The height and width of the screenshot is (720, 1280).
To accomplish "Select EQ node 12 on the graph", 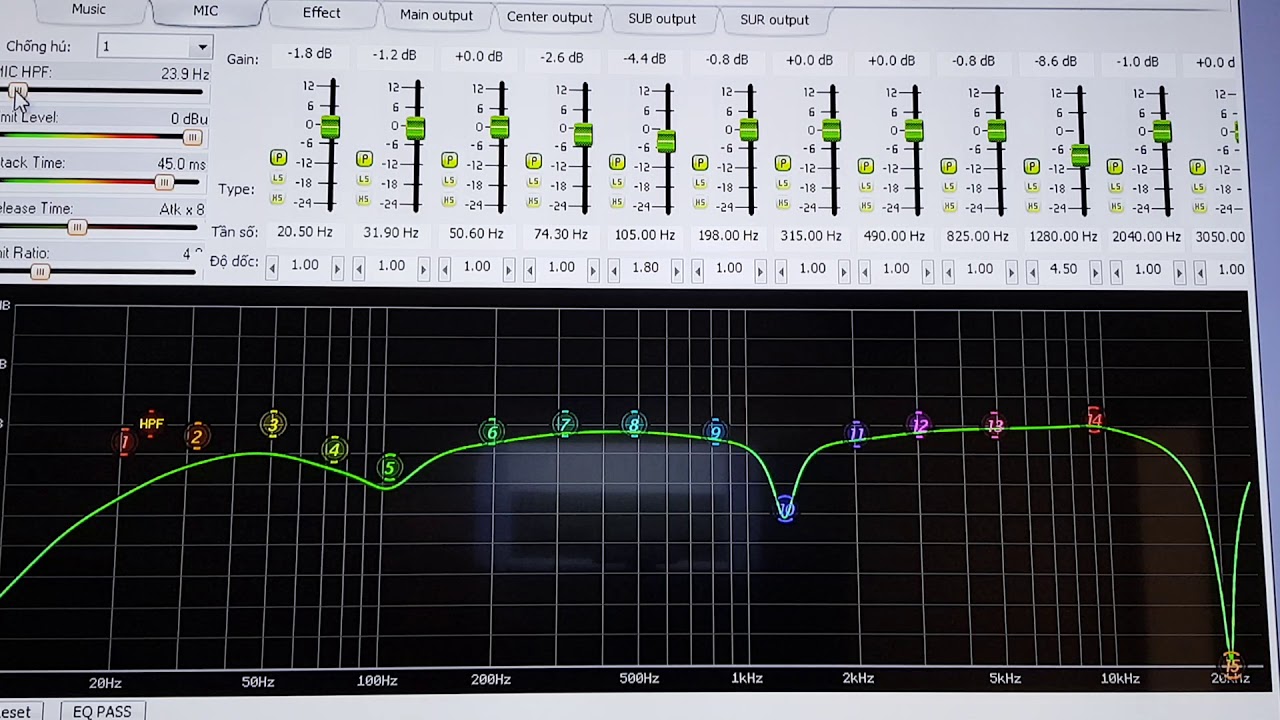I will coord(920,425).
